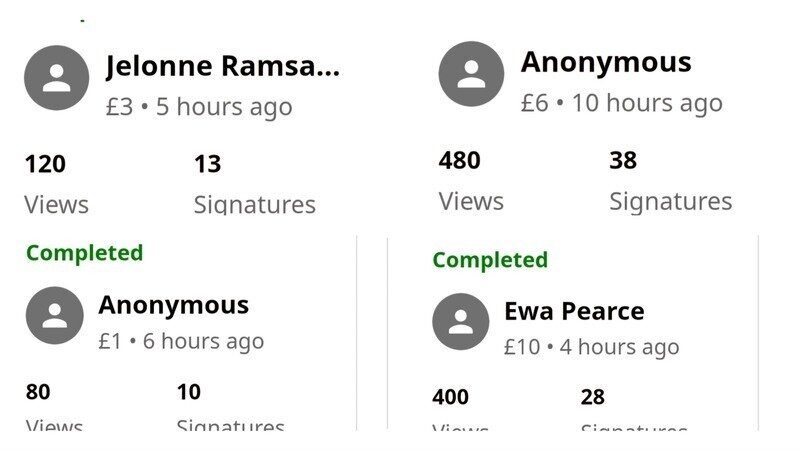Click Ewa Pearce profile avatar icon

click(461, 321)
